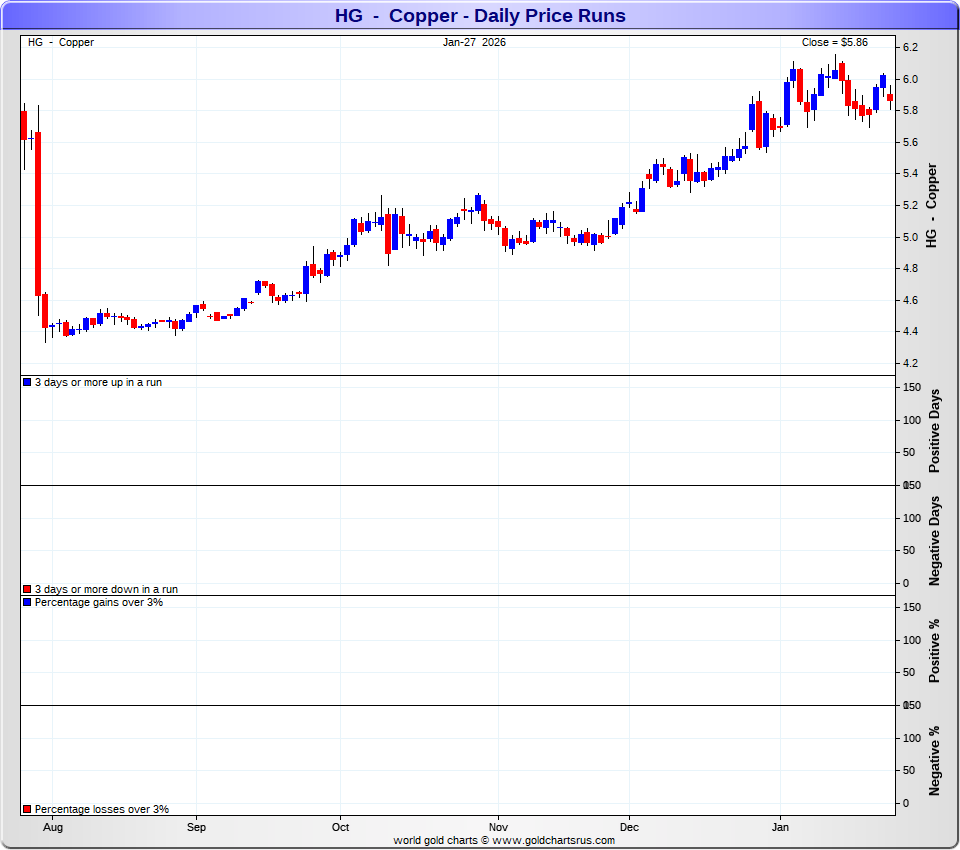Image resolution: width=960 pixels, height=850 pixels.
Task: Select the 'Jan-27 2026' date label
Action: (475, 42)
